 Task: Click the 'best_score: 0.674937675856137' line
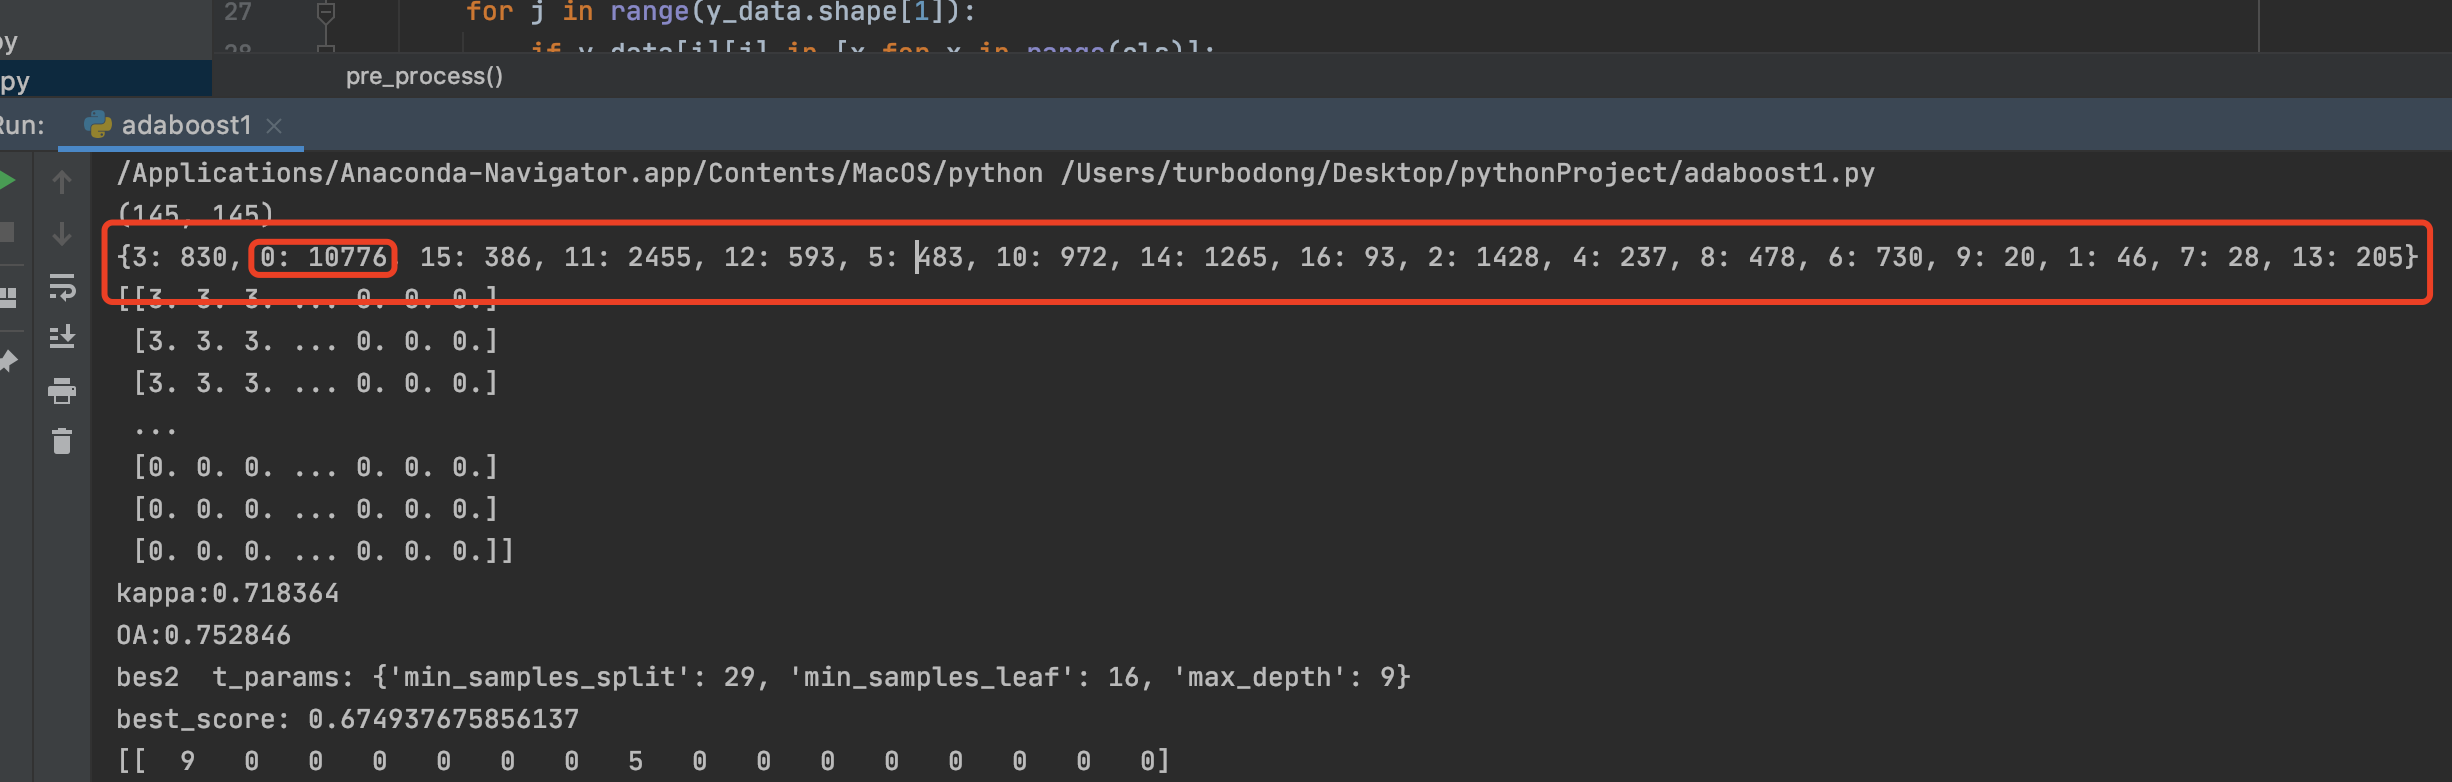pos(348,719)
